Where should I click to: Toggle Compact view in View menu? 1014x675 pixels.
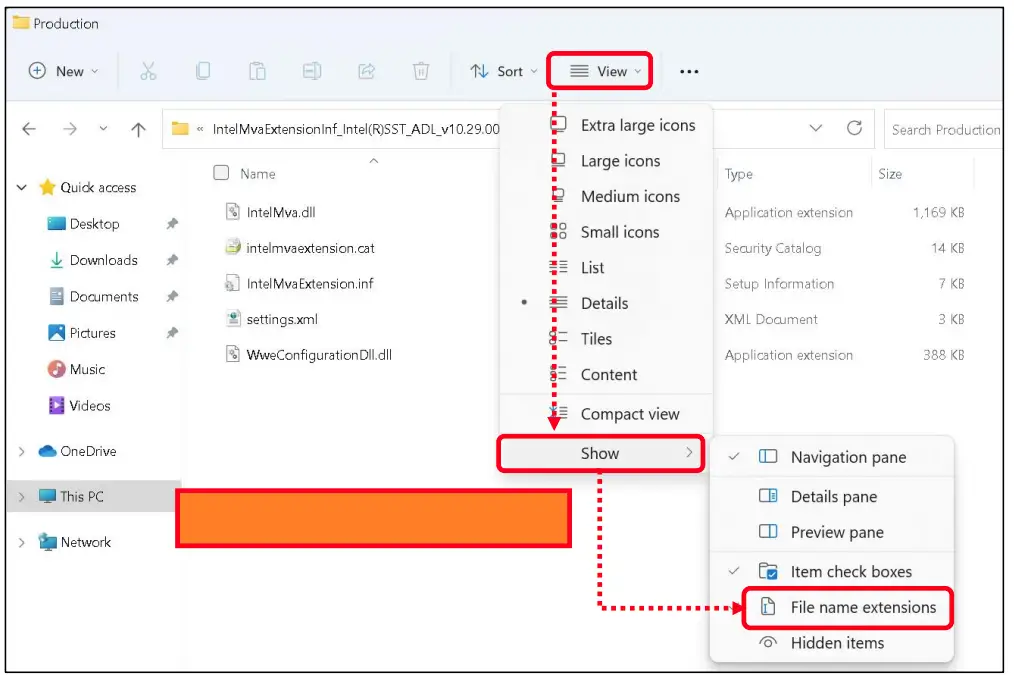pos(606,414)
